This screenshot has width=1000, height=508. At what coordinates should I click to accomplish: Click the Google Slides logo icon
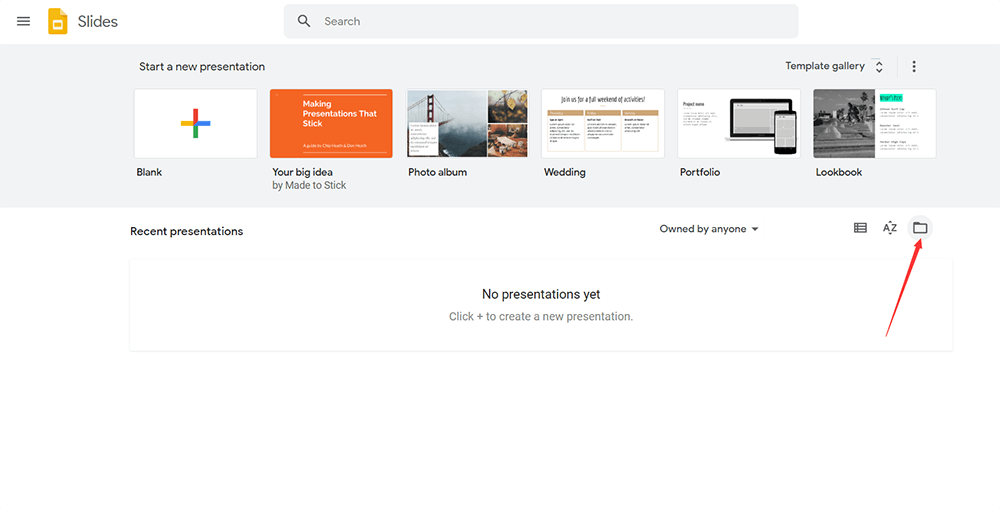[58, 21]
